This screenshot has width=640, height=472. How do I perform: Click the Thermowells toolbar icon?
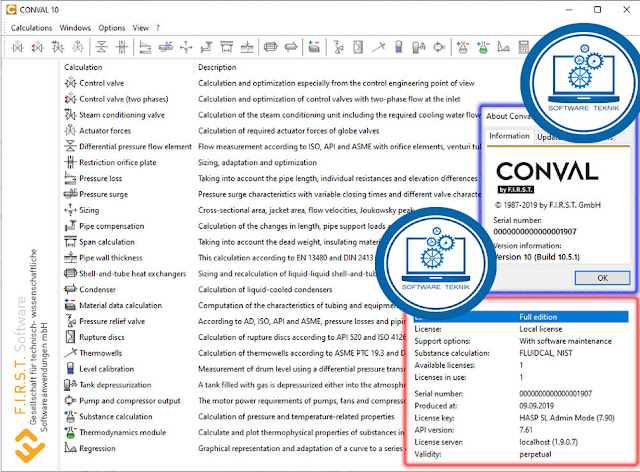(x=378, y=47)
